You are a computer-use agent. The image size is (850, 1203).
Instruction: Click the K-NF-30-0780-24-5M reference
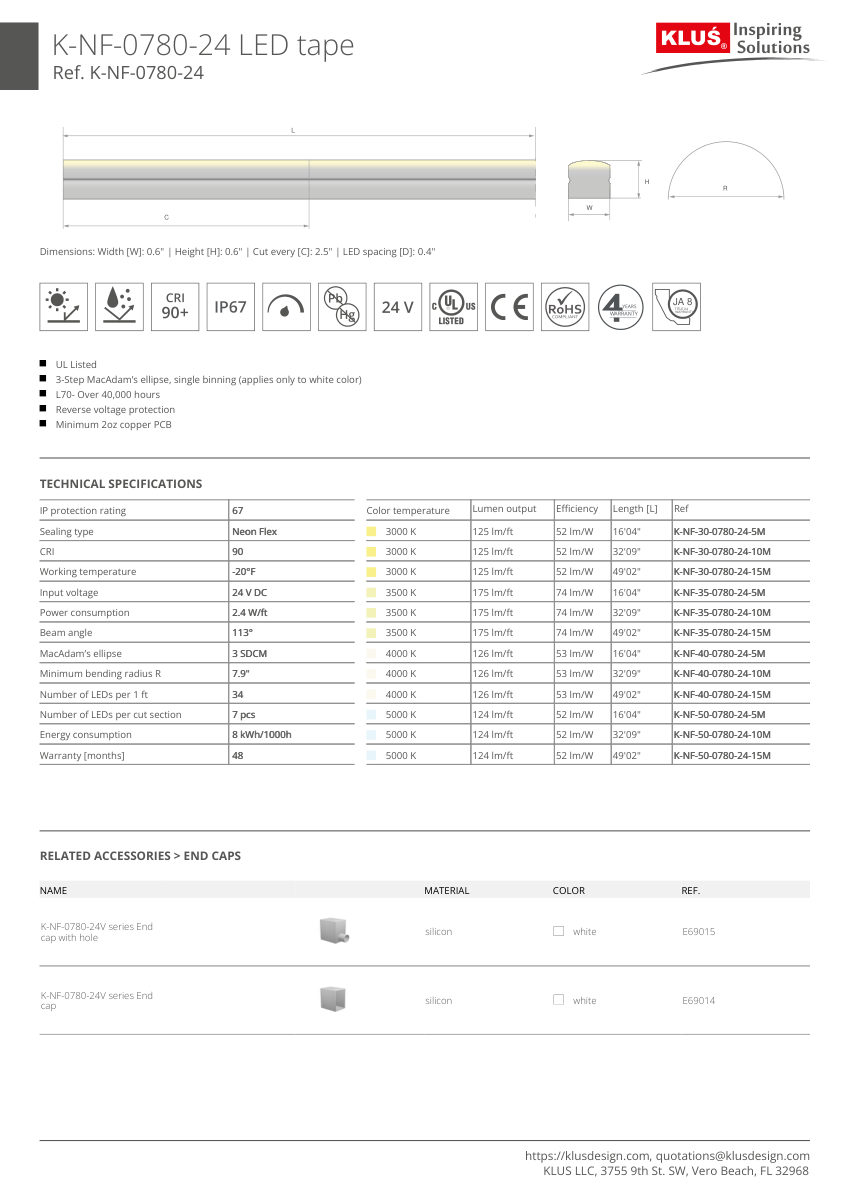[720, 532]
